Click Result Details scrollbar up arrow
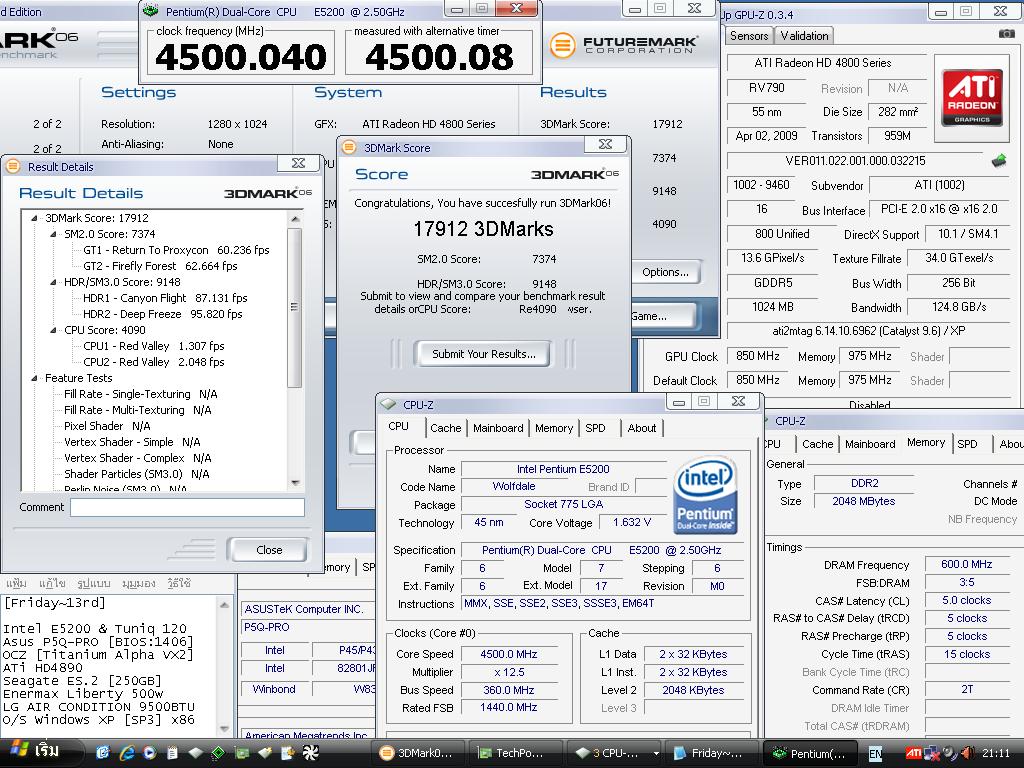 pos(295,219)
